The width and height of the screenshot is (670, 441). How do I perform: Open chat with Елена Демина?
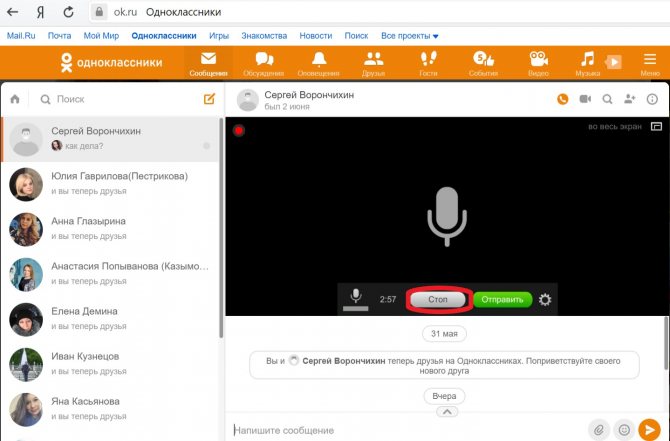(110, 320)
